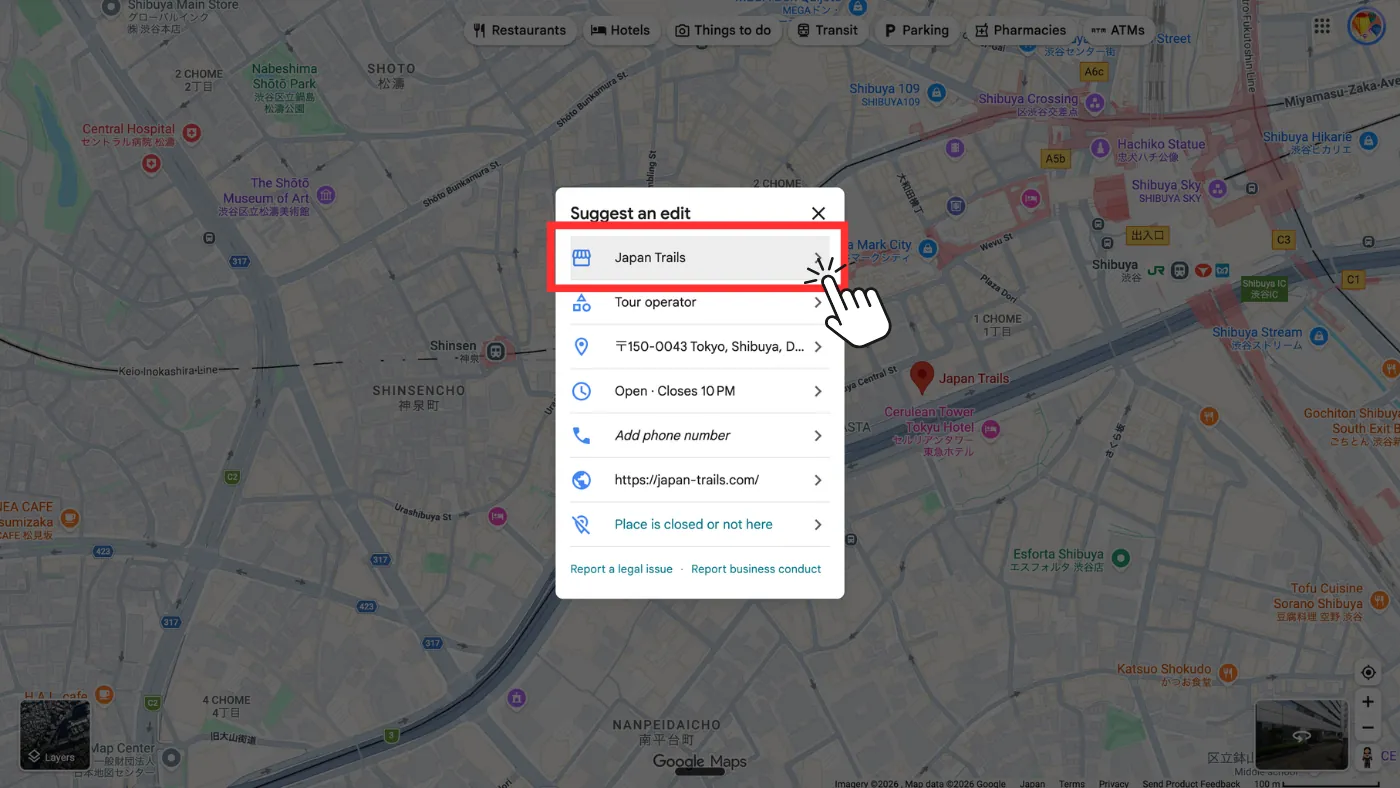Click the category shapes icon beside Tour operator
Viewport: 1400px width, 788px height.
point(581,302)
